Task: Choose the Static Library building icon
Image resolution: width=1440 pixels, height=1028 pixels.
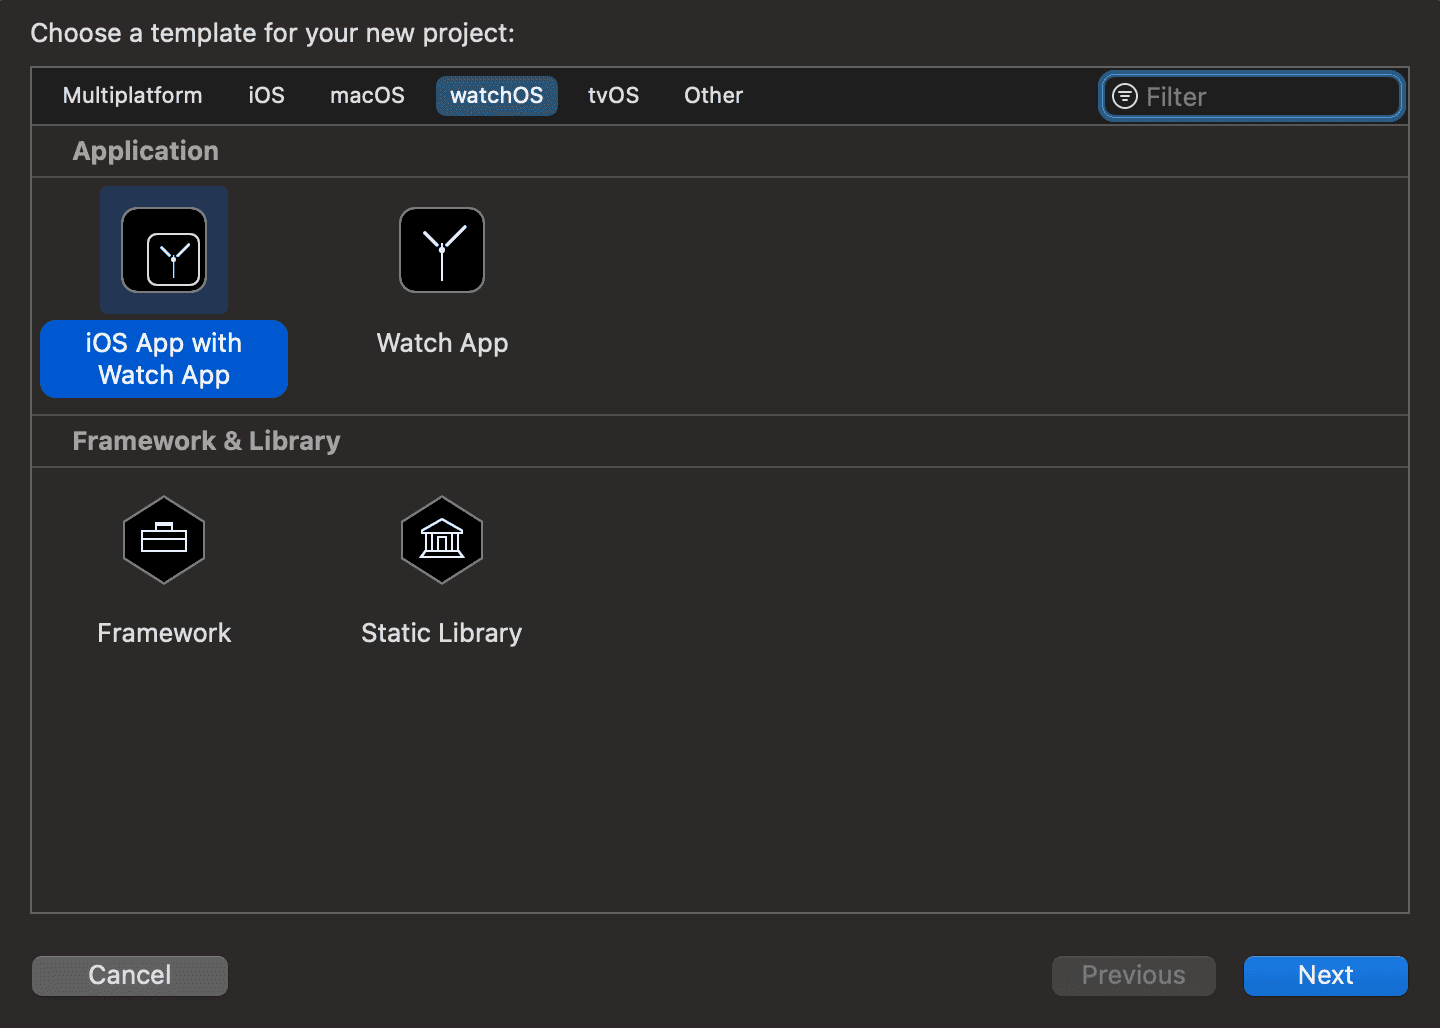Action: coord(442,540)
